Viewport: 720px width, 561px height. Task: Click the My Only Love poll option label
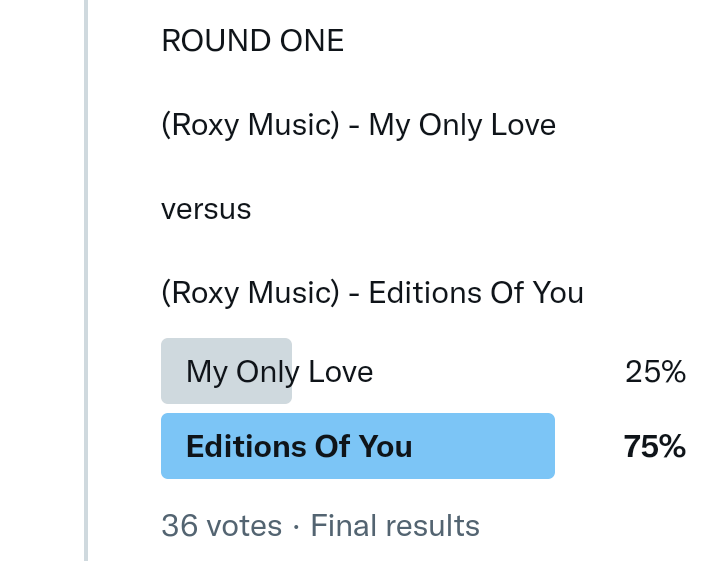279,372
